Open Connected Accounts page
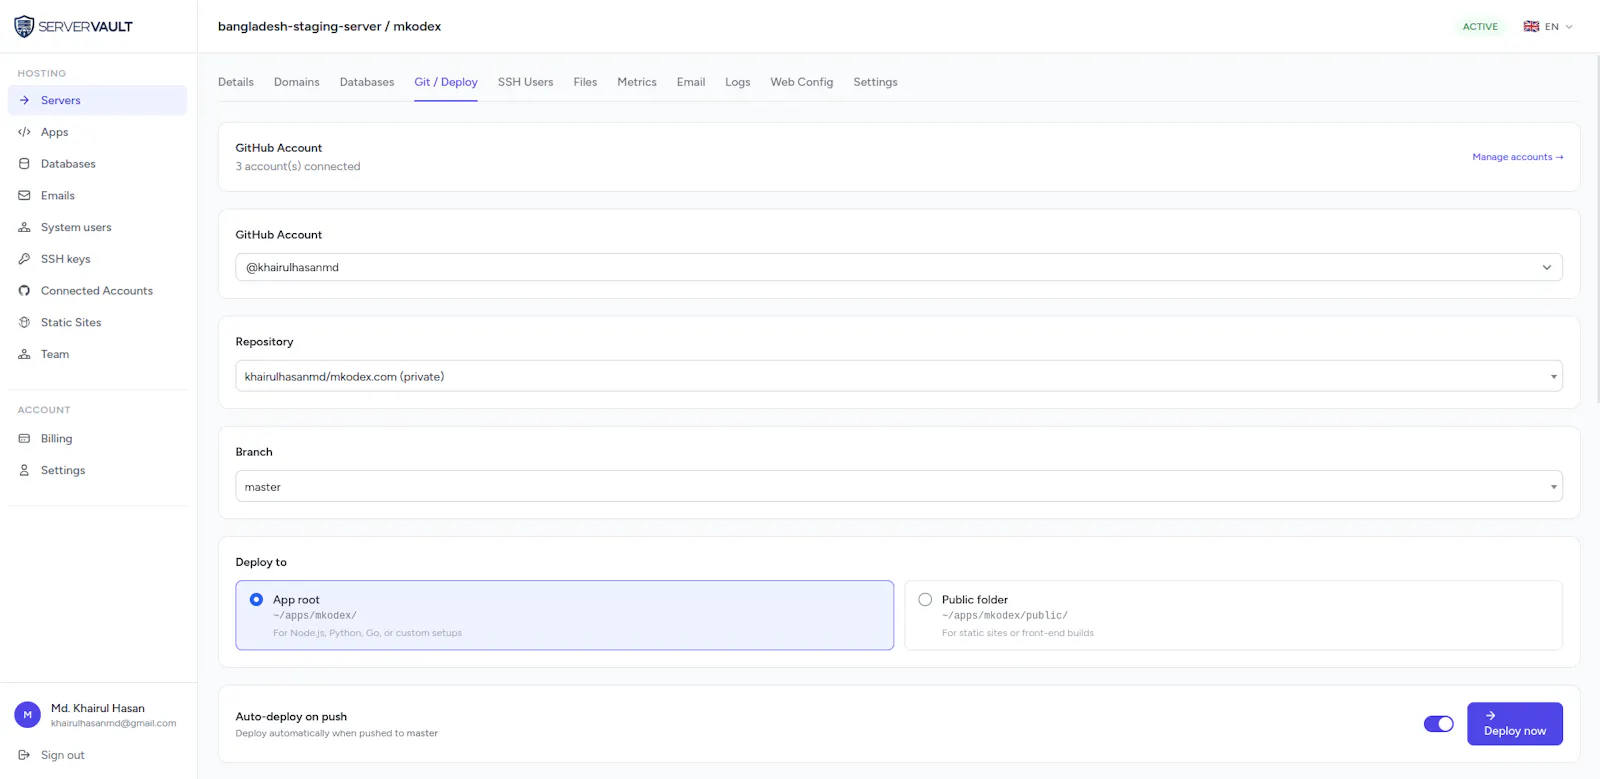 [97, 291]
